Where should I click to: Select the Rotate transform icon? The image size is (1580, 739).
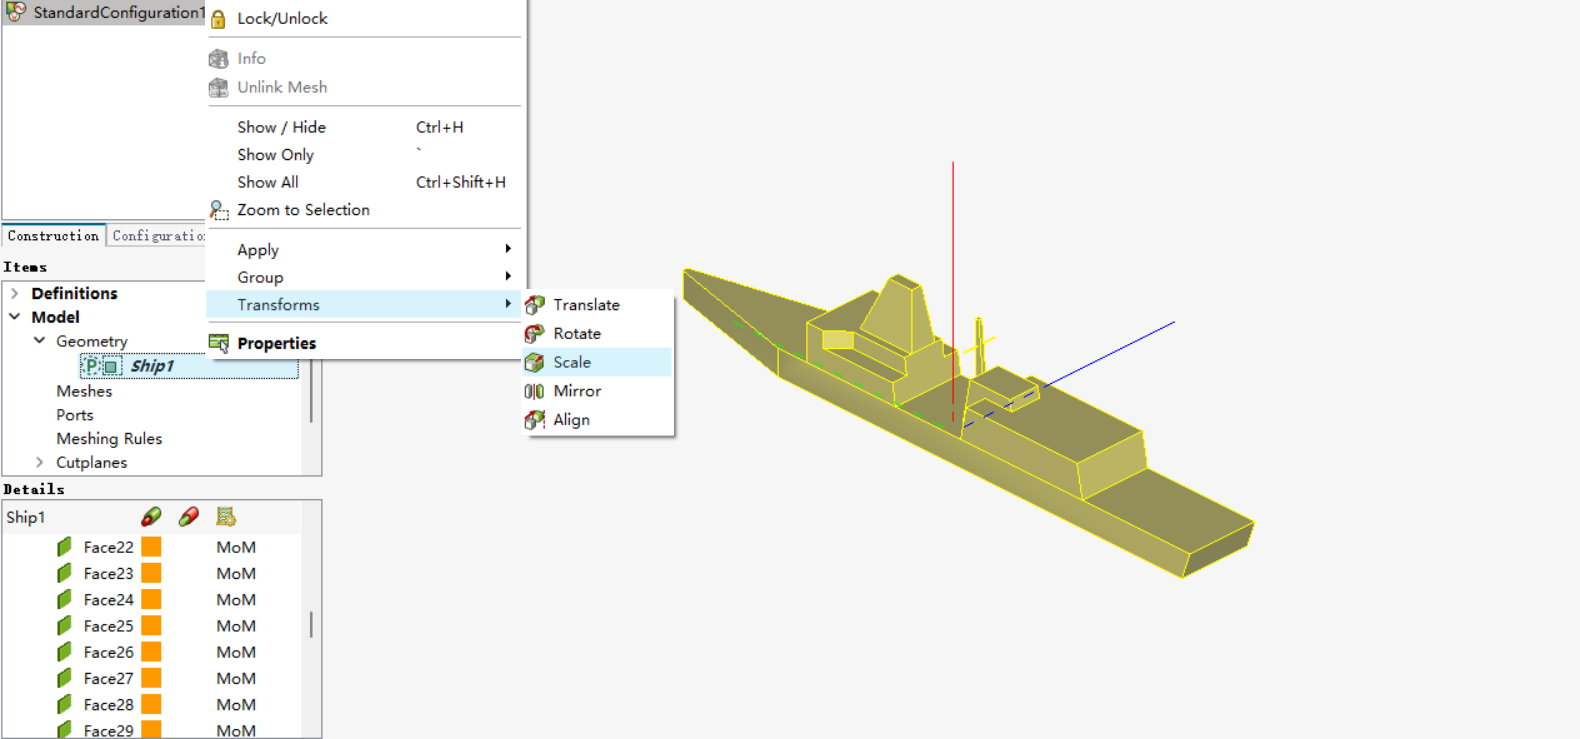point(535,334)
